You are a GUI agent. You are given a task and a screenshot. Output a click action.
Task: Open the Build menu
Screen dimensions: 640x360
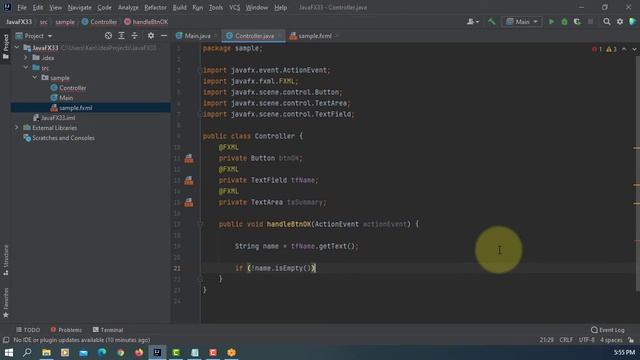click(180, 7)
